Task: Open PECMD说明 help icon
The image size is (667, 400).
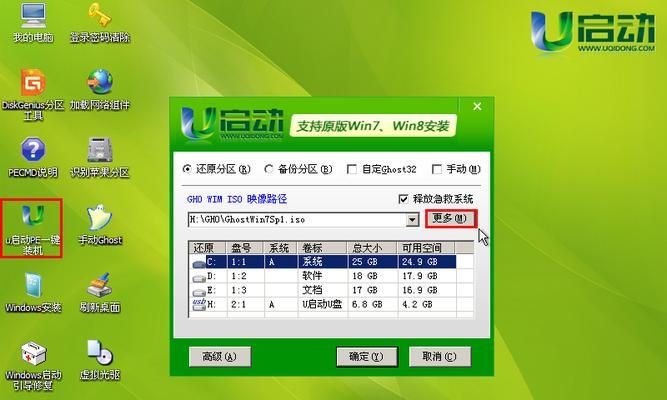Action: 33,157
